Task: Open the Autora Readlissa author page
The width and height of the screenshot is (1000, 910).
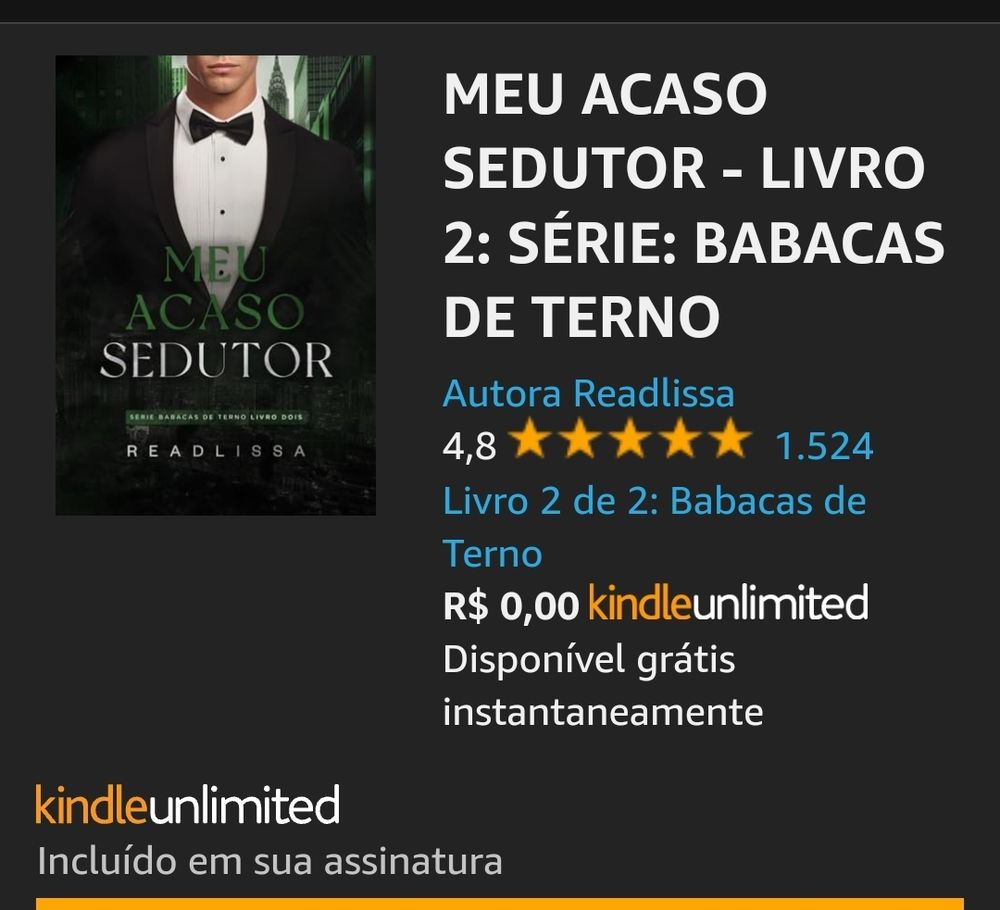Action: click(589, 393)
